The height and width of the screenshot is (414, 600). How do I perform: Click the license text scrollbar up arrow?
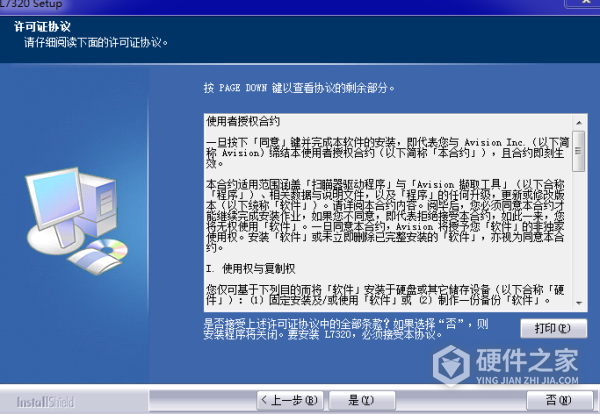[579, 122]
